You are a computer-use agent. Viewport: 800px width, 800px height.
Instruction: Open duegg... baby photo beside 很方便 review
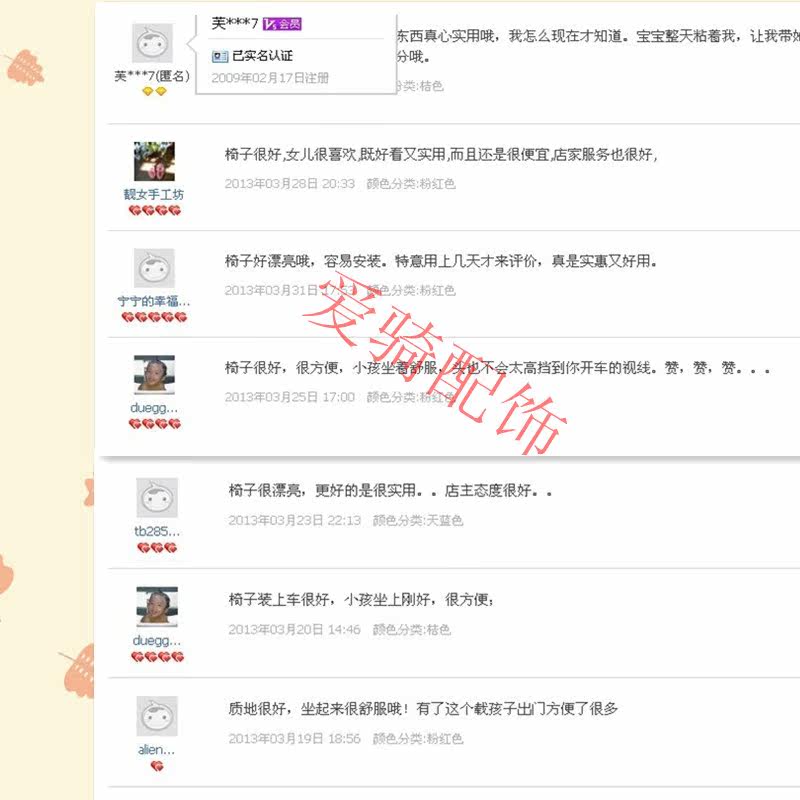[x=154, y=374]
